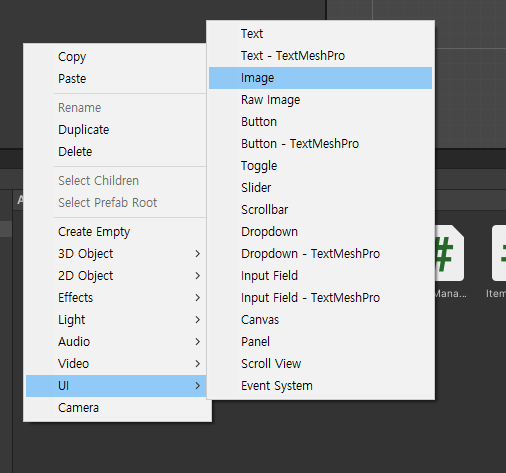
Task: Create a UI Input Field object
Action: coord(320,276)
